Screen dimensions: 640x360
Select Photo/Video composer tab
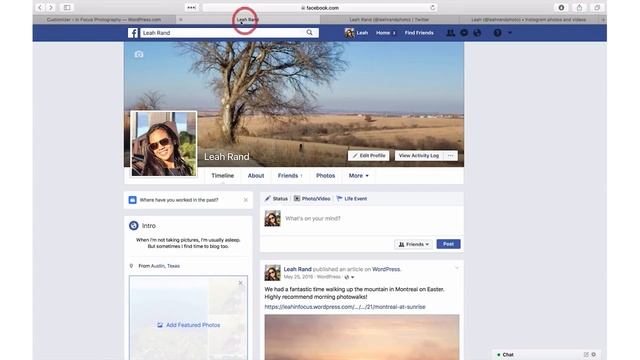coord(312,199)
